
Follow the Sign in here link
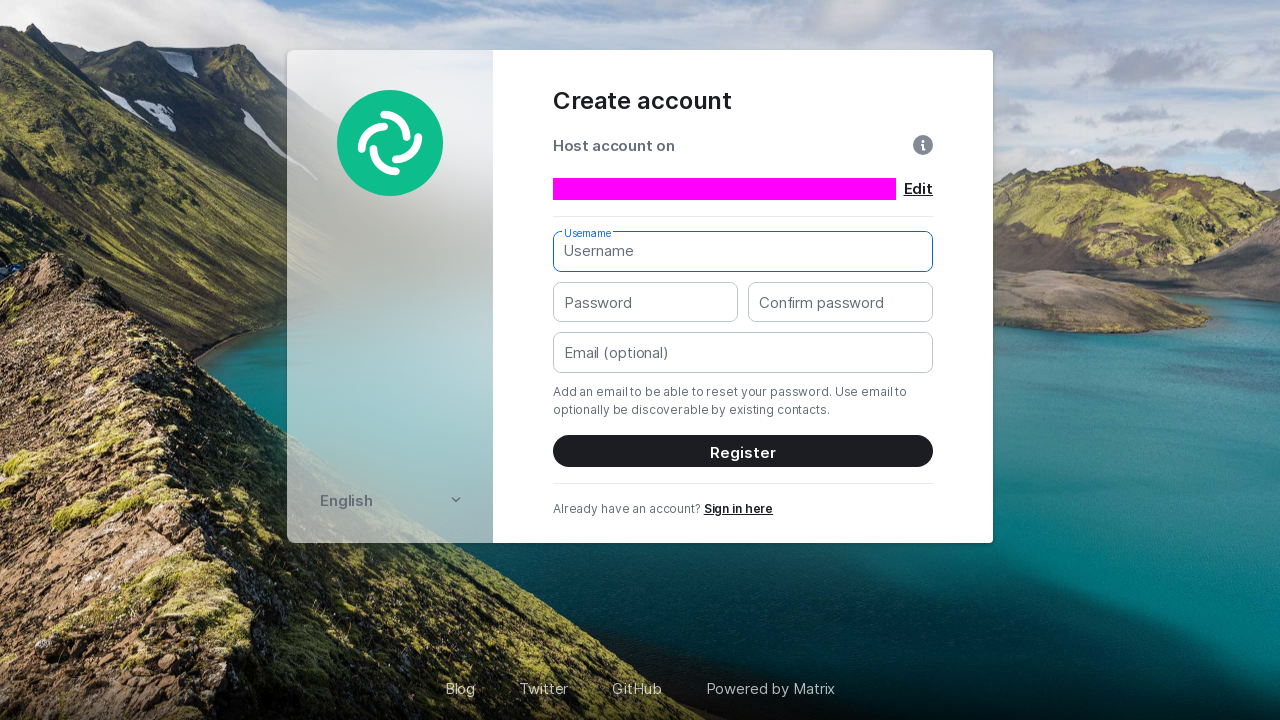[738, 509]
